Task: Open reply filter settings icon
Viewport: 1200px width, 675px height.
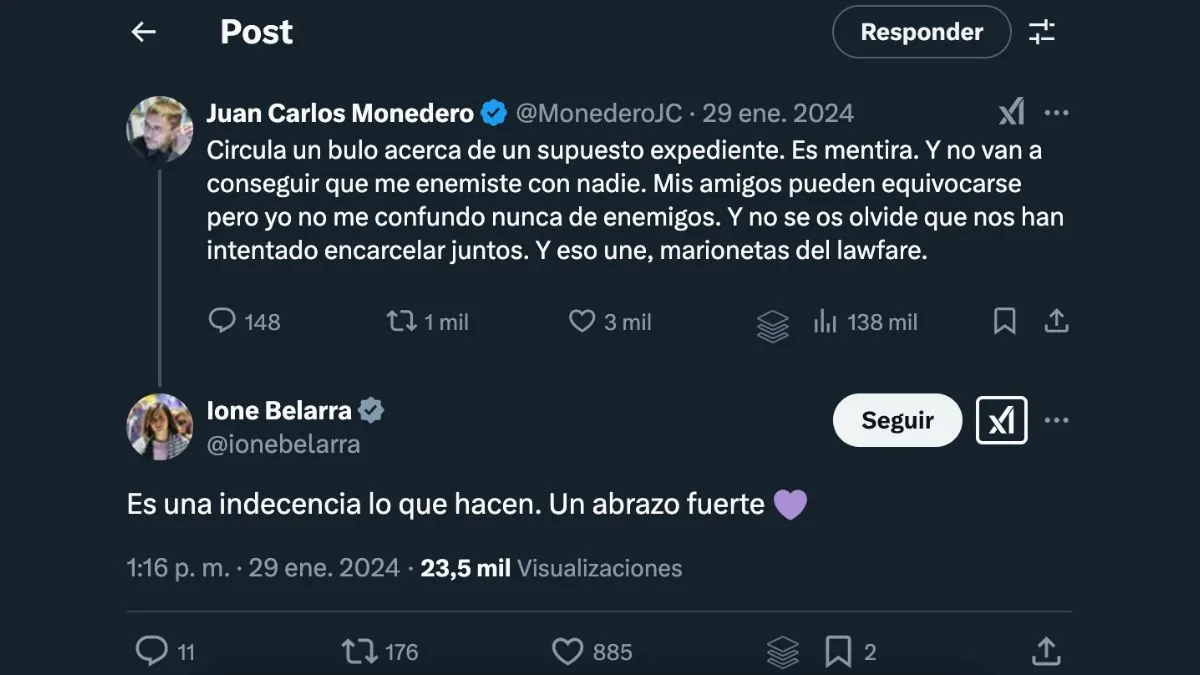Action: click(x=1042, y=32)
